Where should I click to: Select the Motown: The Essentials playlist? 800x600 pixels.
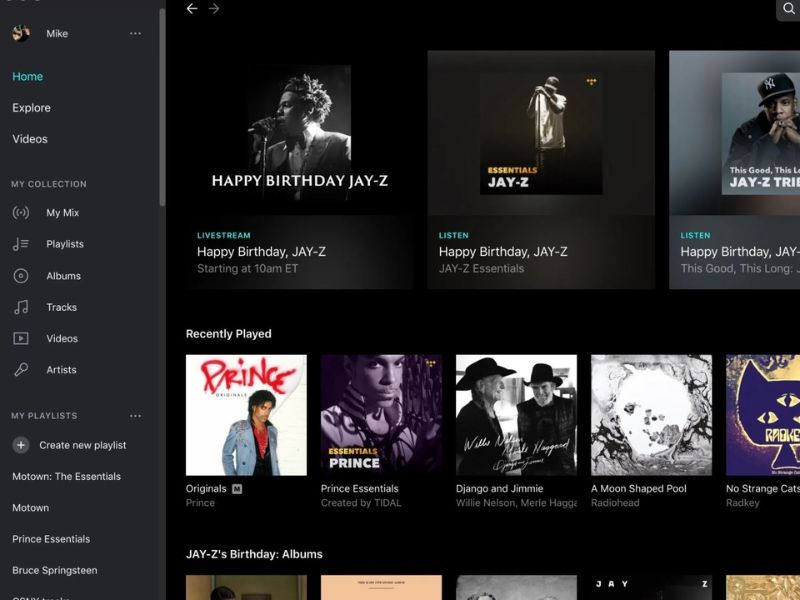[65, 476]
